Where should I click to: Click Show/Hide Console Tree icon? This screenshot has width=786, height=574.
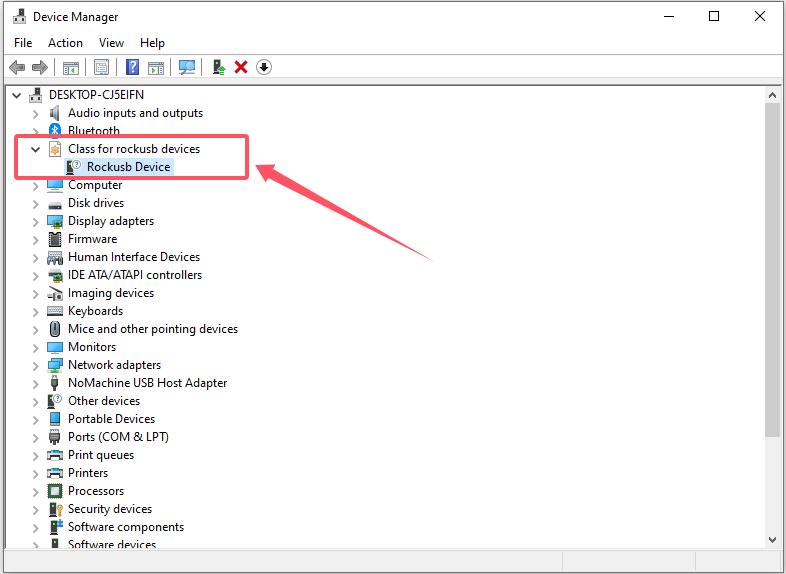[x=71, y=67]
